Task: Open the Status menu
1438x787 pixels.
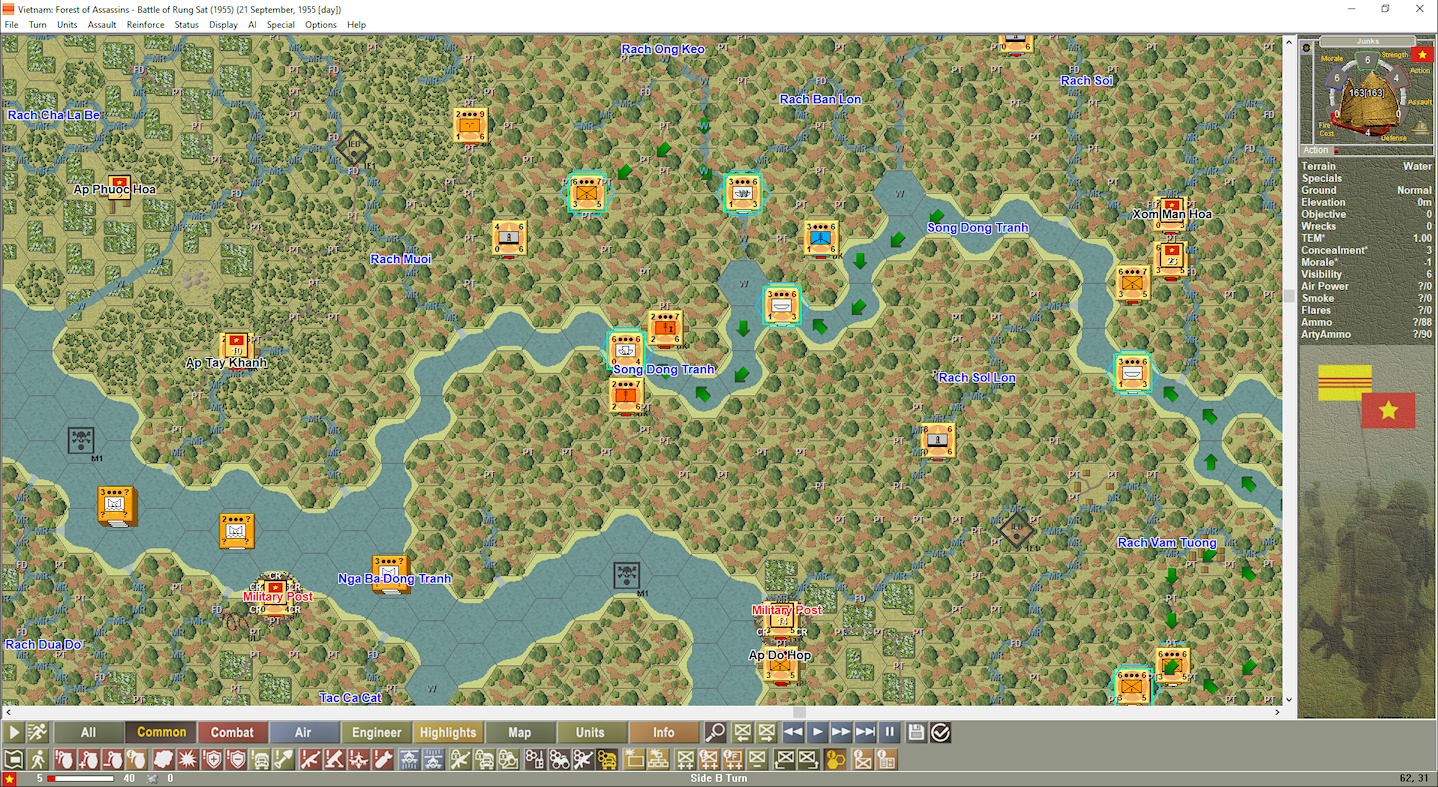Action: [187, 25]
